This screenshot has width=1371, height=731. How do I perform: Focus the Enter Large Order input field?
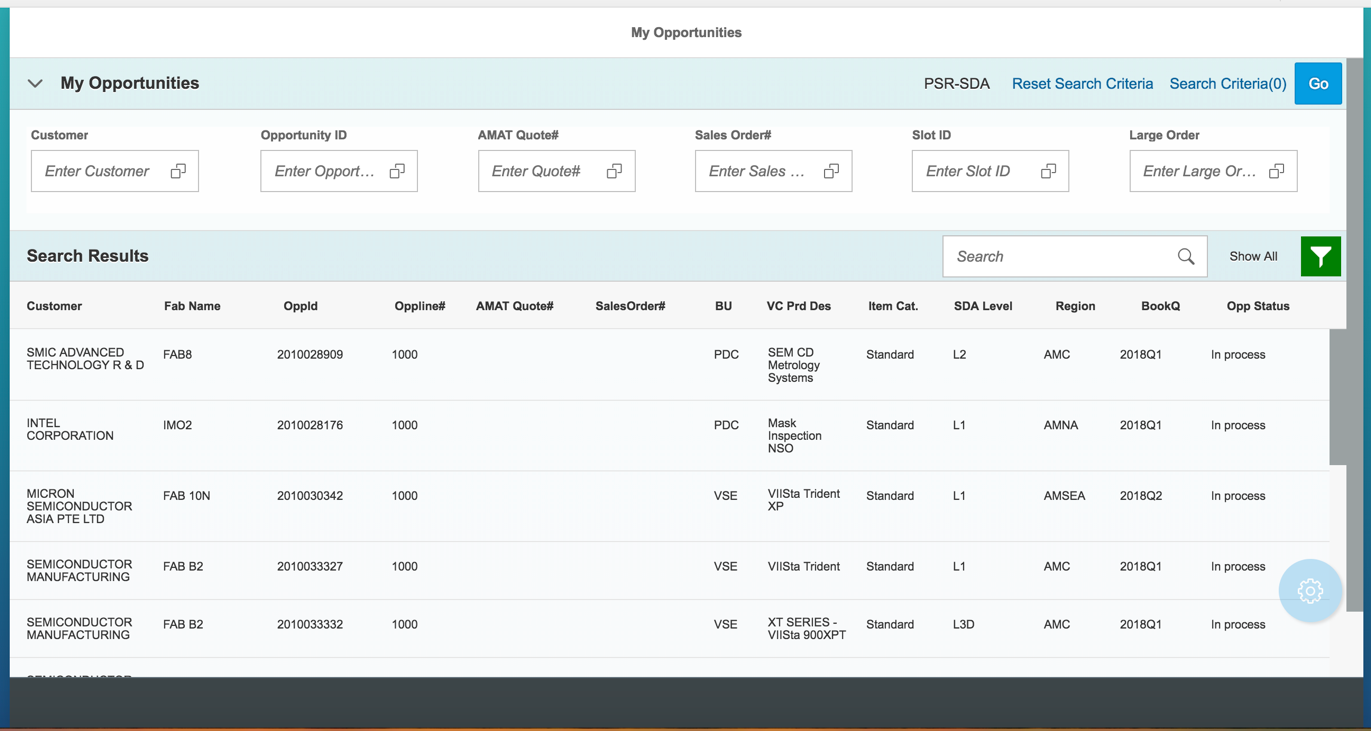click(x=1213, y=171)
